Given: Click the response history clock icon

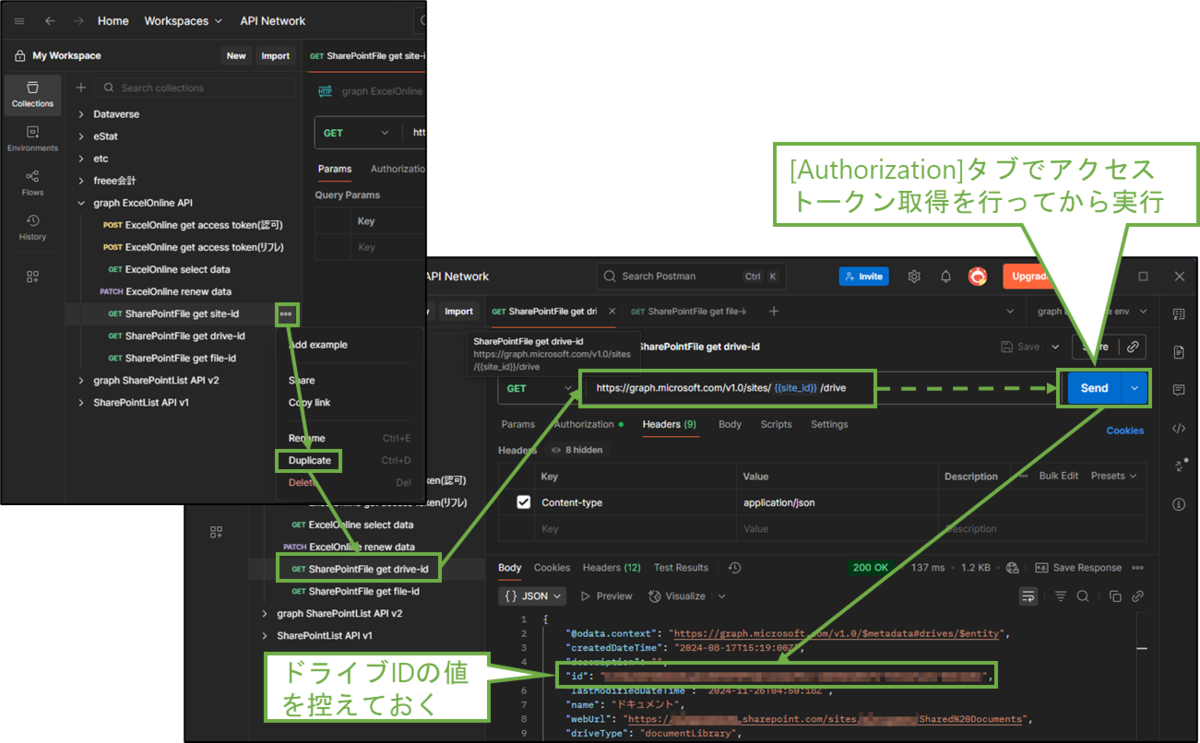Looking at the screenshot, I should pos(735,568).
